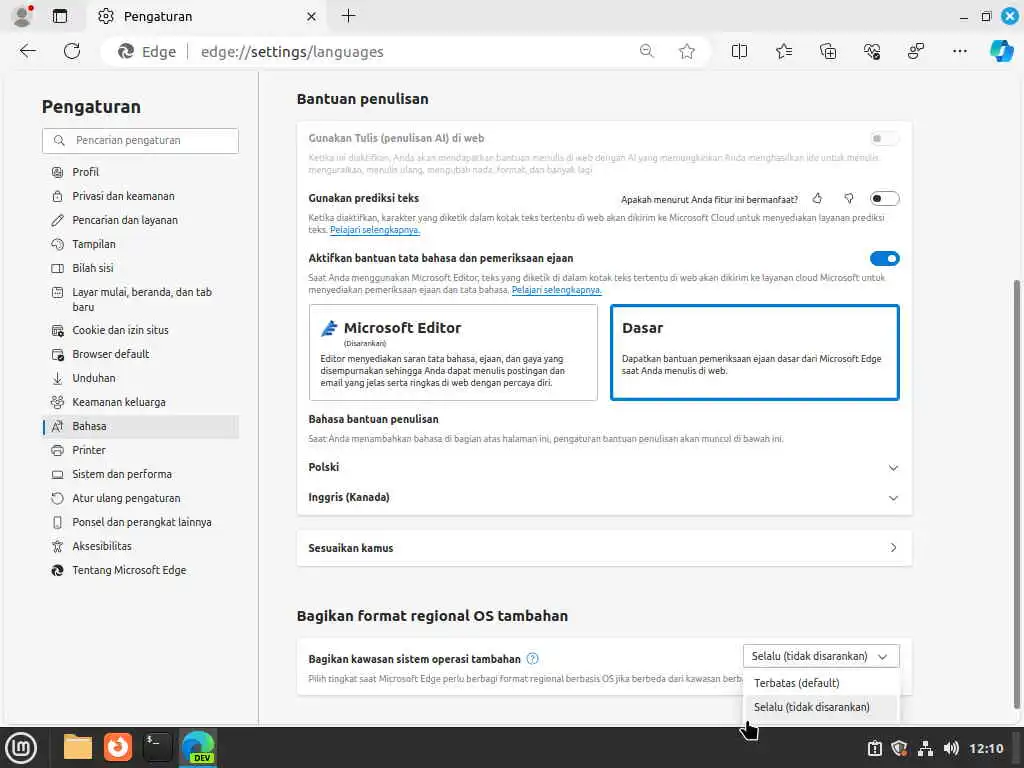Open the Linux Mint start menu
The image size is (1024, 768).
click(x=21, y=747)
